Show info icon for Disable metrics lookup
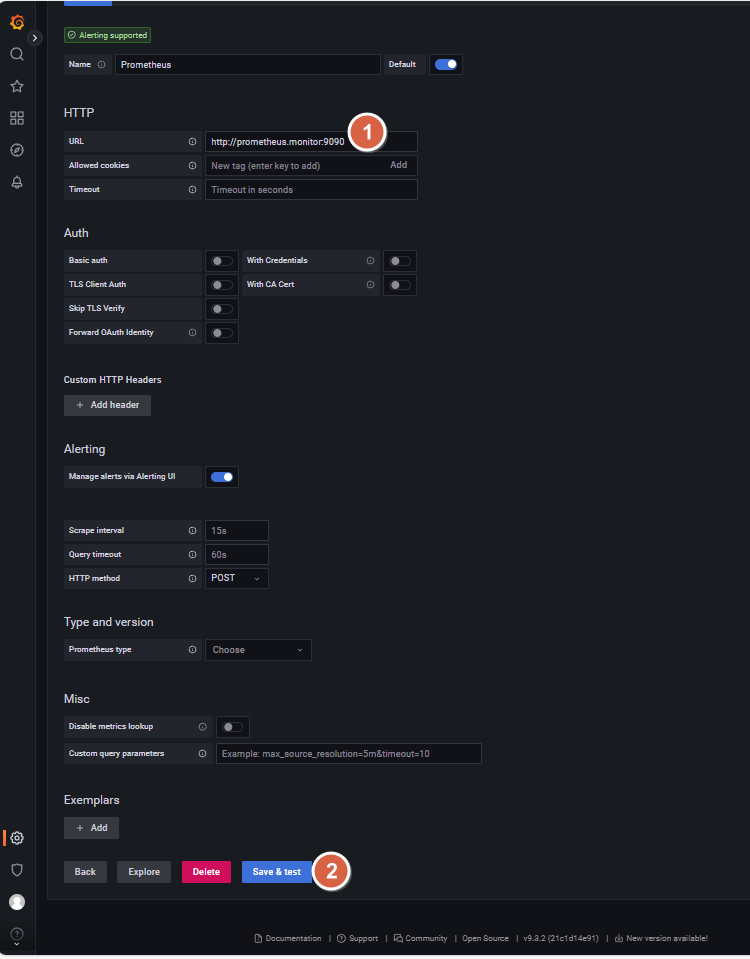Viewport: 750px width, 959px height. 202,727
